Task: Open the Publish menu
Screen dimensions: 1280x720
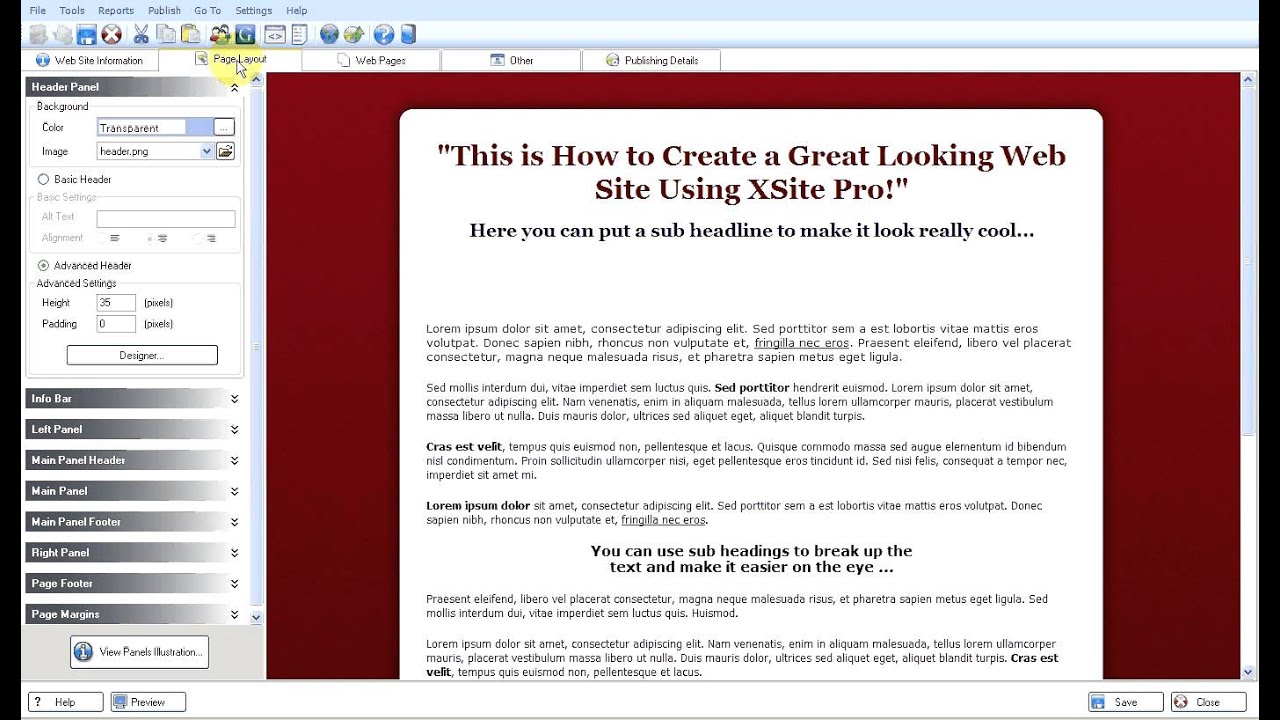Action: click(x=164, y=10)
